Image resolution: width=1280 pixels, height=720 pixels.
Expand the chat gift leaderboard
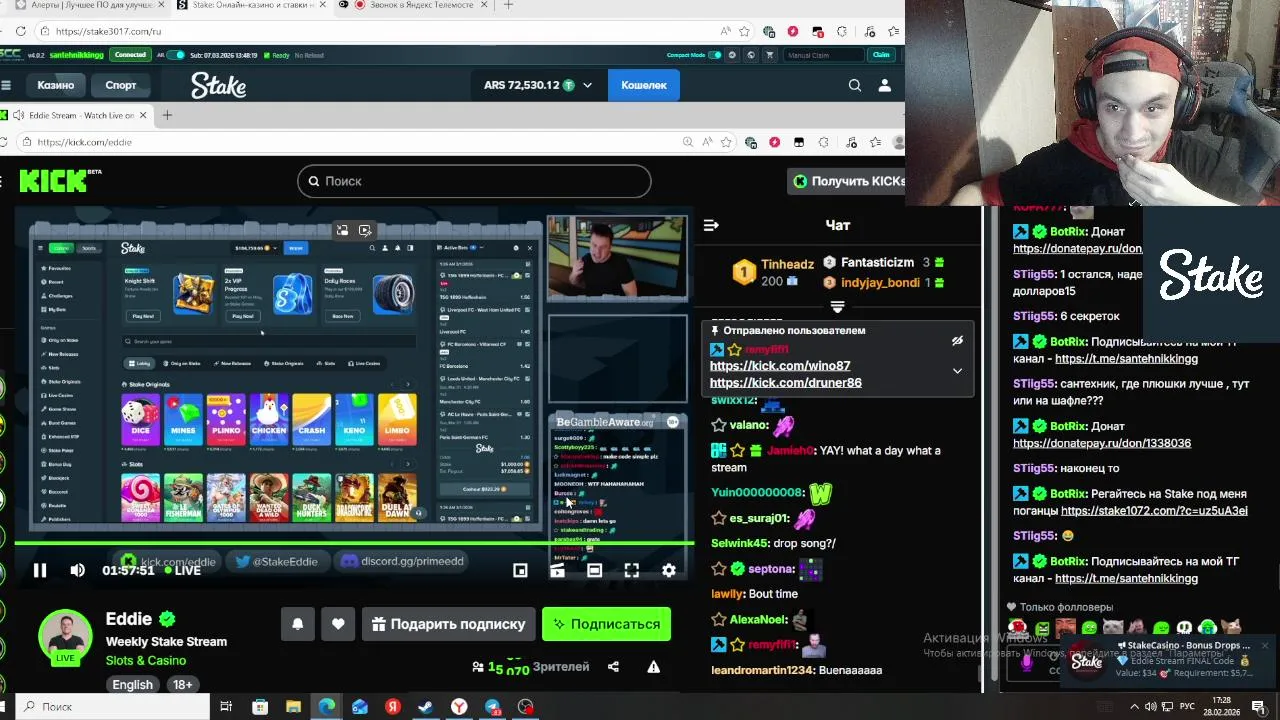[x=837, y=307]
